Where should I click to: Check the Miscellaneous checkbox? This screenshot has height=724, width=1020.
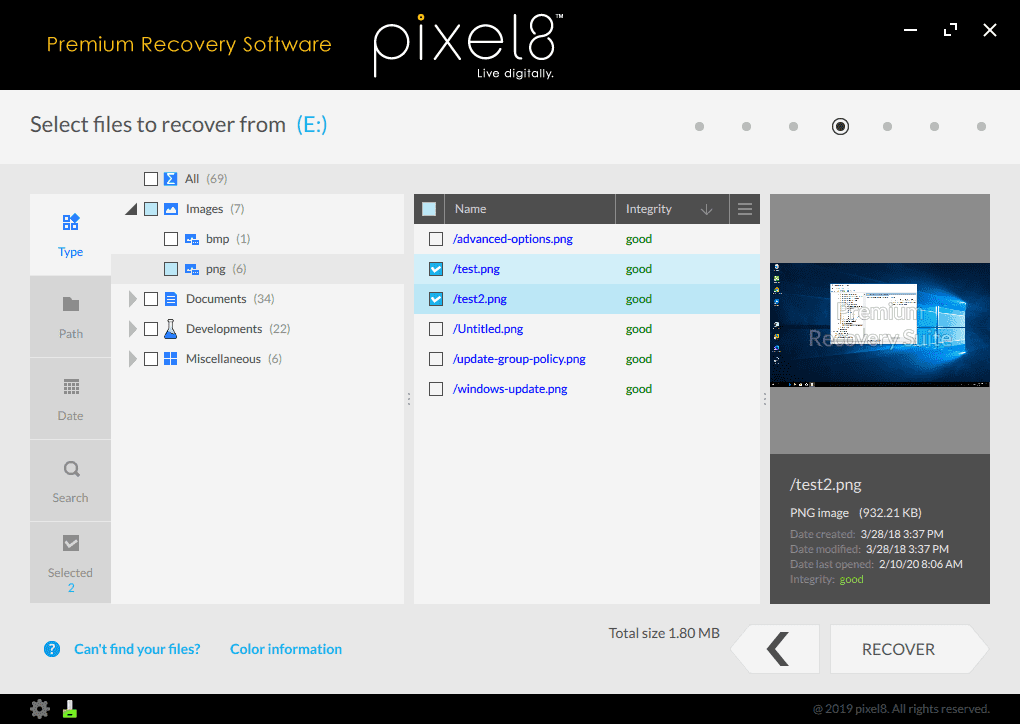tap(151, 358)
